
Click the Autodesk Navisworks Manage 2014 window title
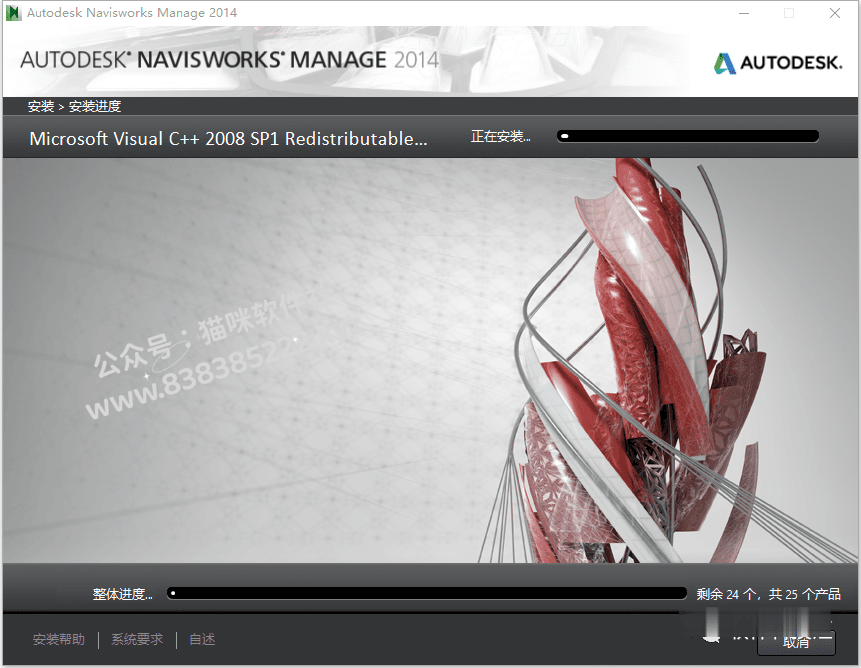click(x=132, y=13)
